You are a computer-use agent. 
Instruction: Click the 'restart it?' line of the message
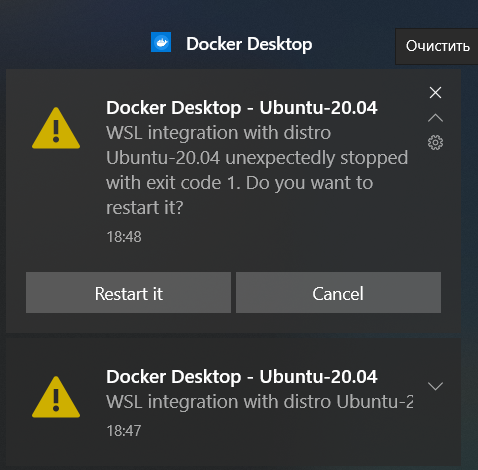(x=145, y=208)
